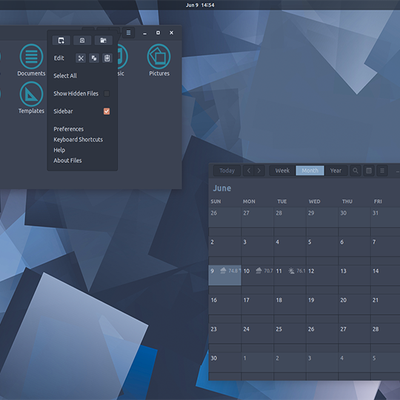Screen dimensions: 400x400
Task: Open the Calendar hamburger menu icon
Action: 382,171
